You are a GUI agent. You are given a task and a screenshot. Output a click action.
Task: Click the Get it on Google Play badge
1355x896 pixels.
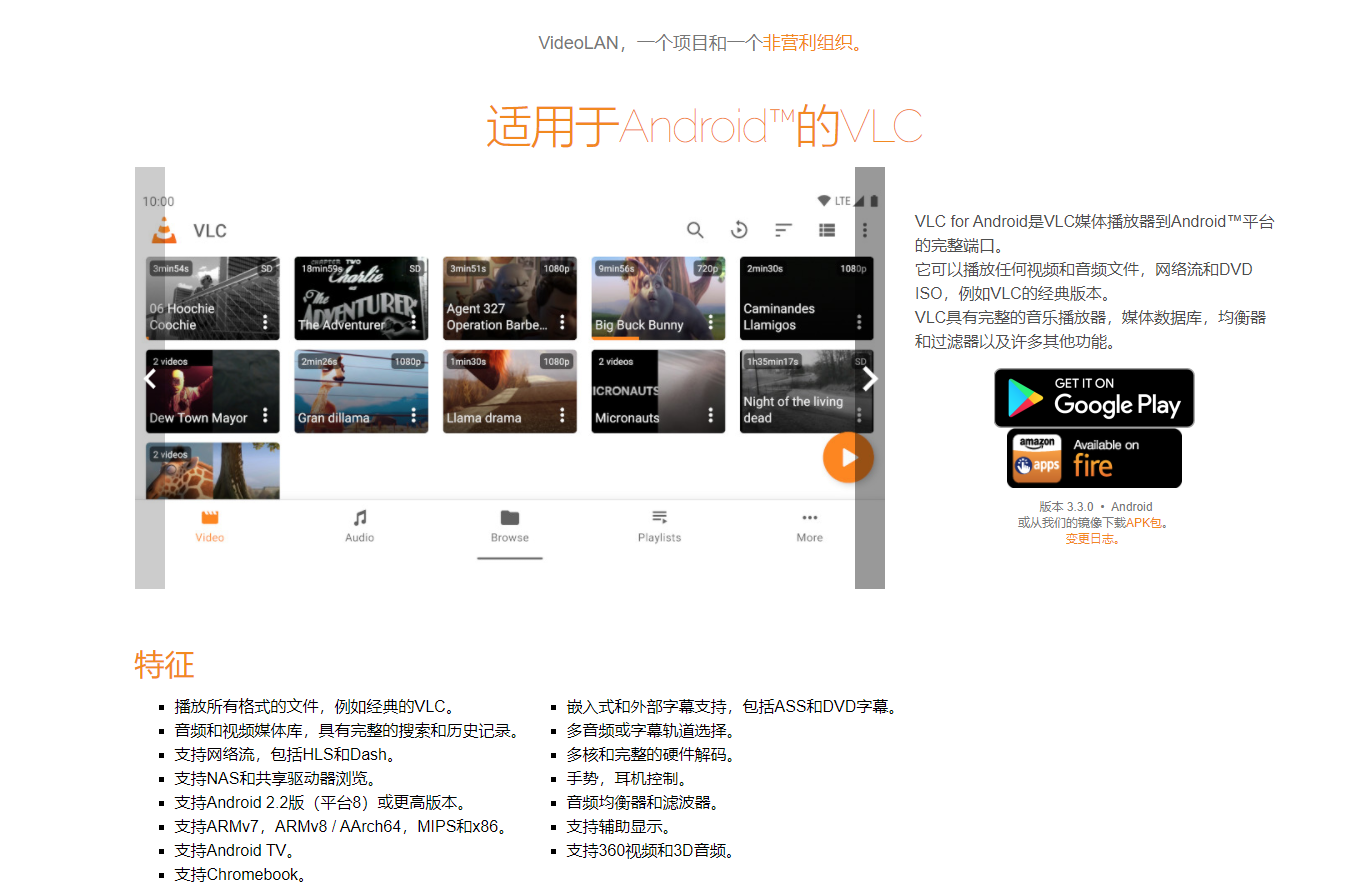point(1094,398)
